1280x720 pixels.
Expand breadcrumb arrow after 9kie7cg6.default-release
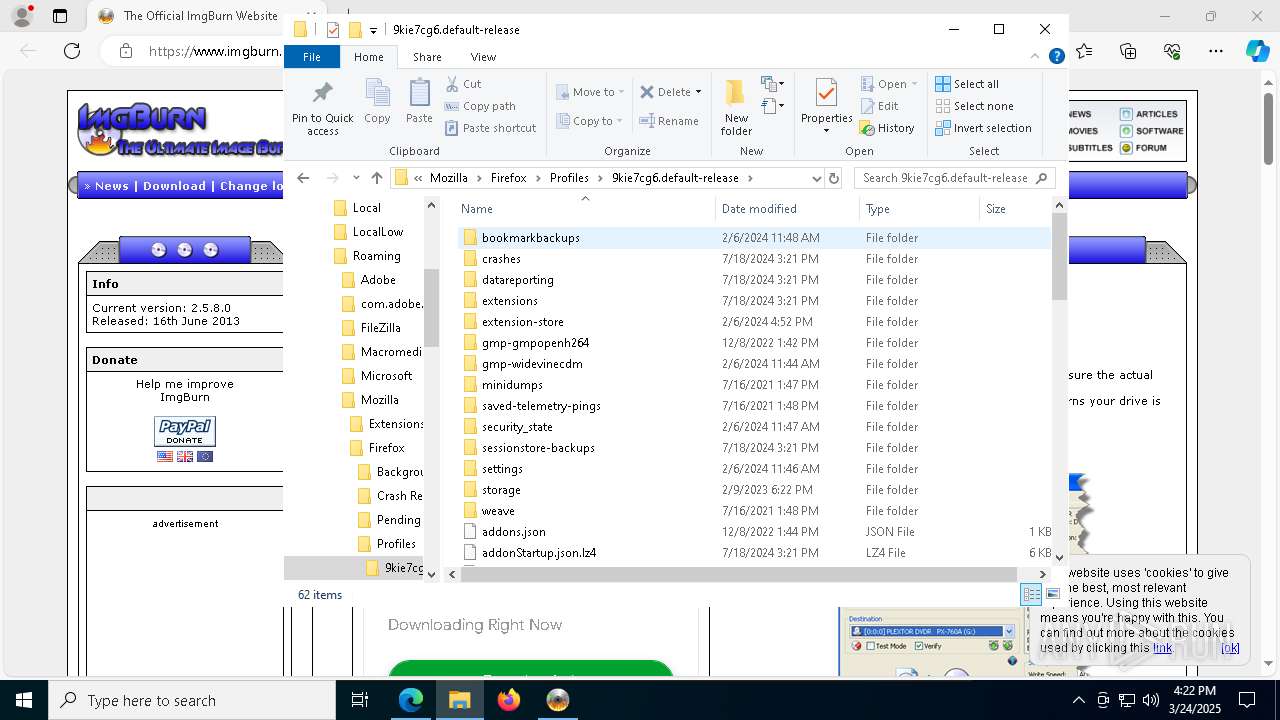[x=750, y=178]
